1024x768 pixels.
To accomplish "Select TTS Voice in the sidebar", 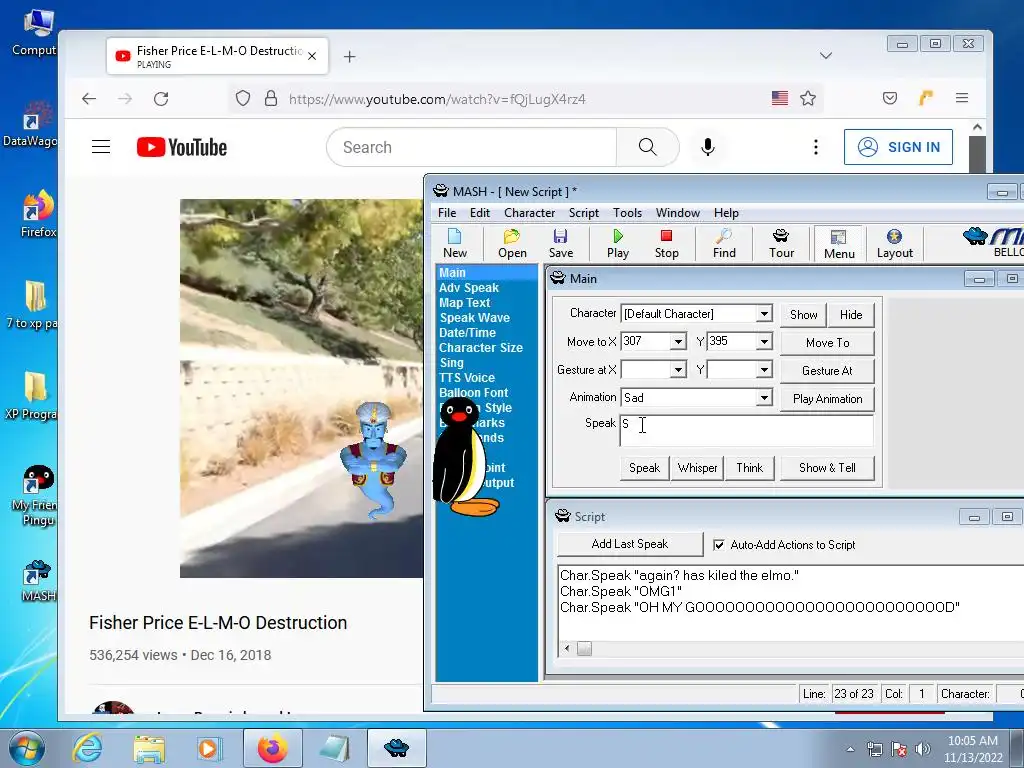I will coord(467,378).
